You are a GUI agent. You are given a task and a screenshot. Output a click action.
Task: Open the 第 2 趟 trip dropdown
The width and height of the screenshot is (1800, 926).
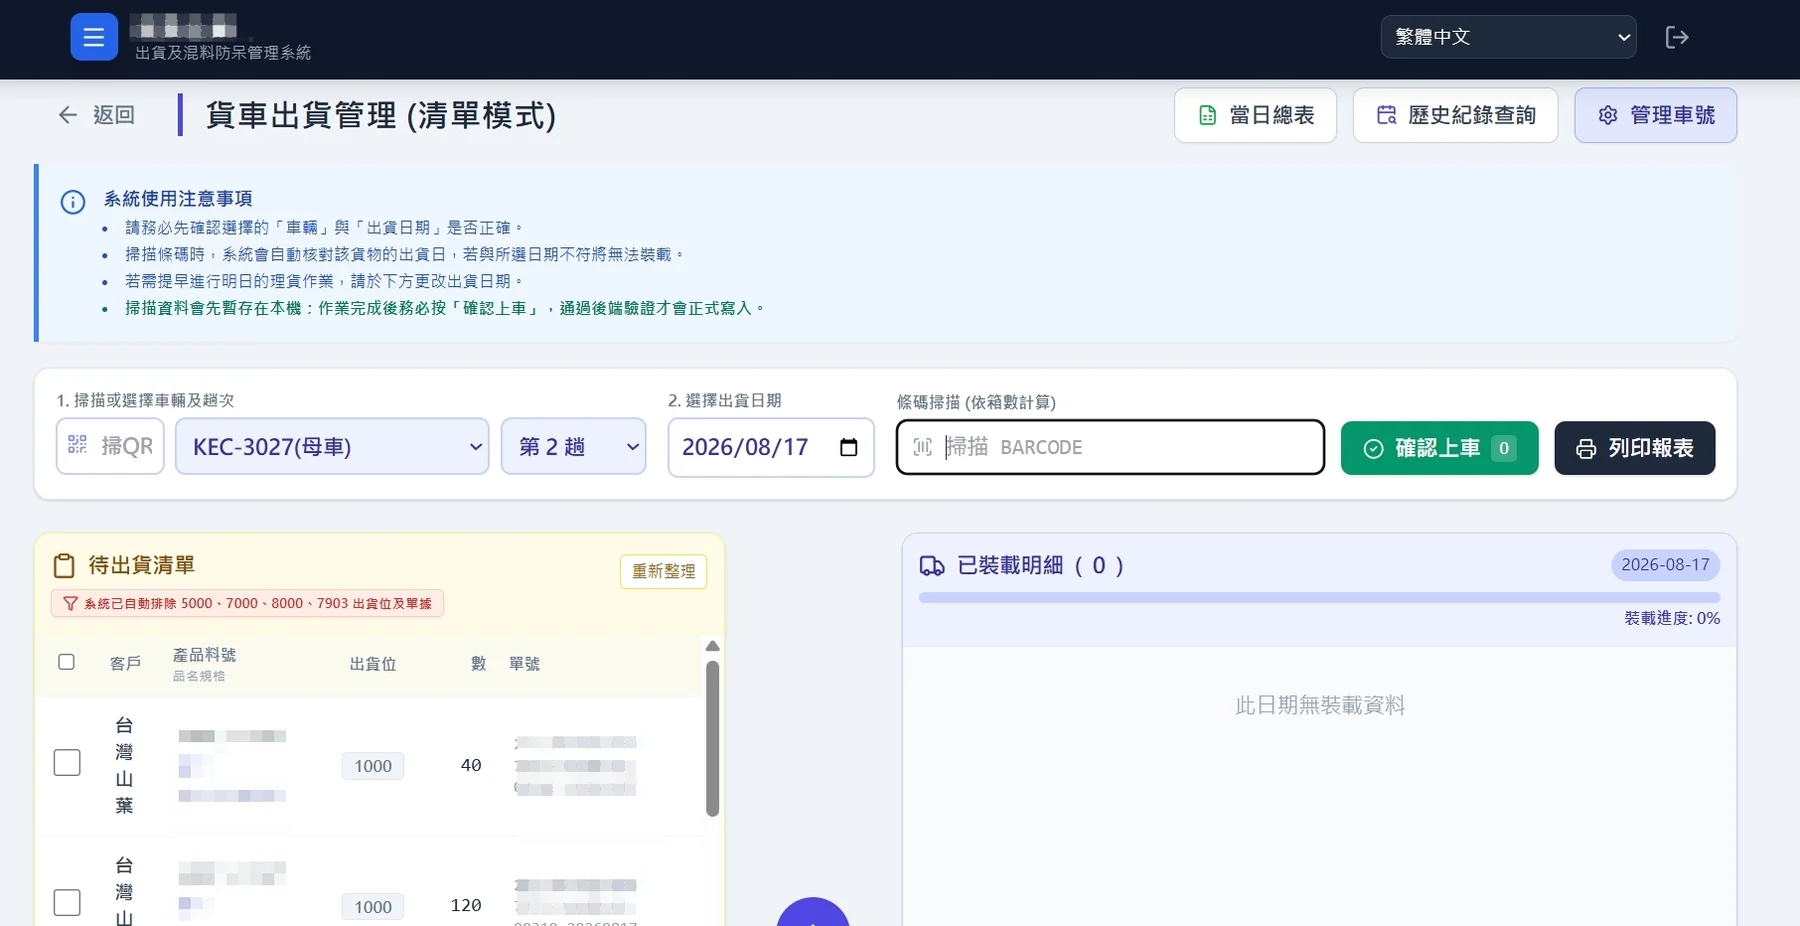(573, 446)
